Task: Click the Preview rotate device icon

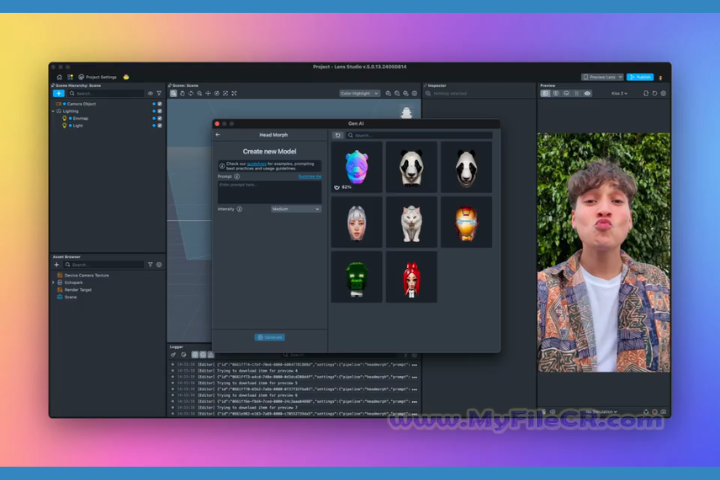Action: tap(646, 93)
